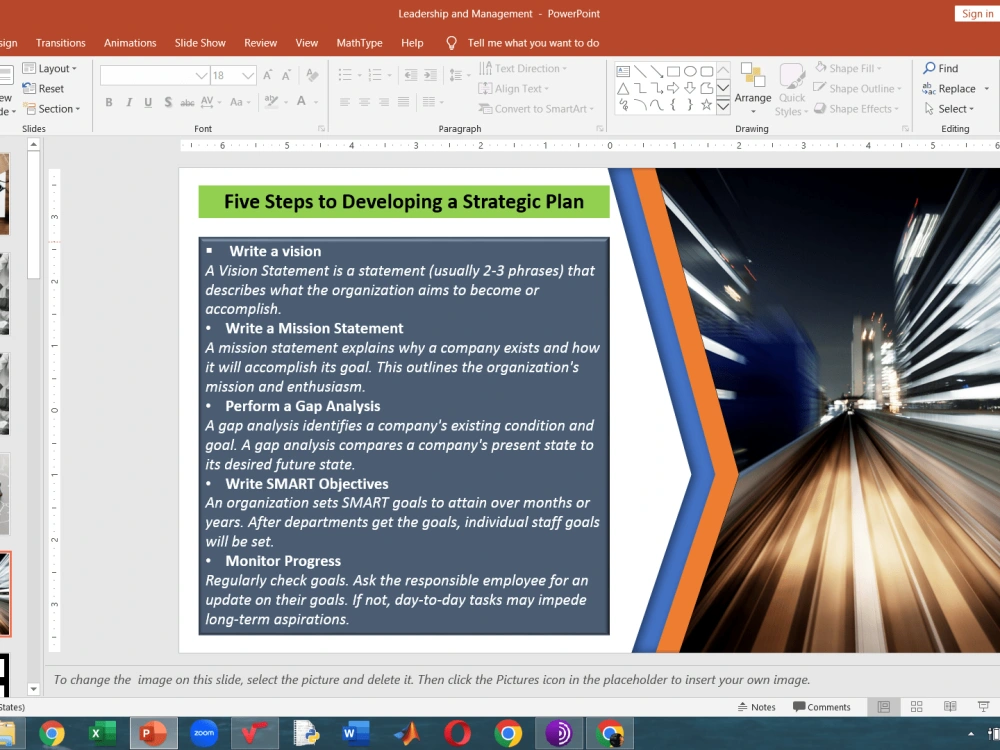Viewport: 1000px width, 750px height.
Task: Open character spacing options
Action: tap(210, 102)
